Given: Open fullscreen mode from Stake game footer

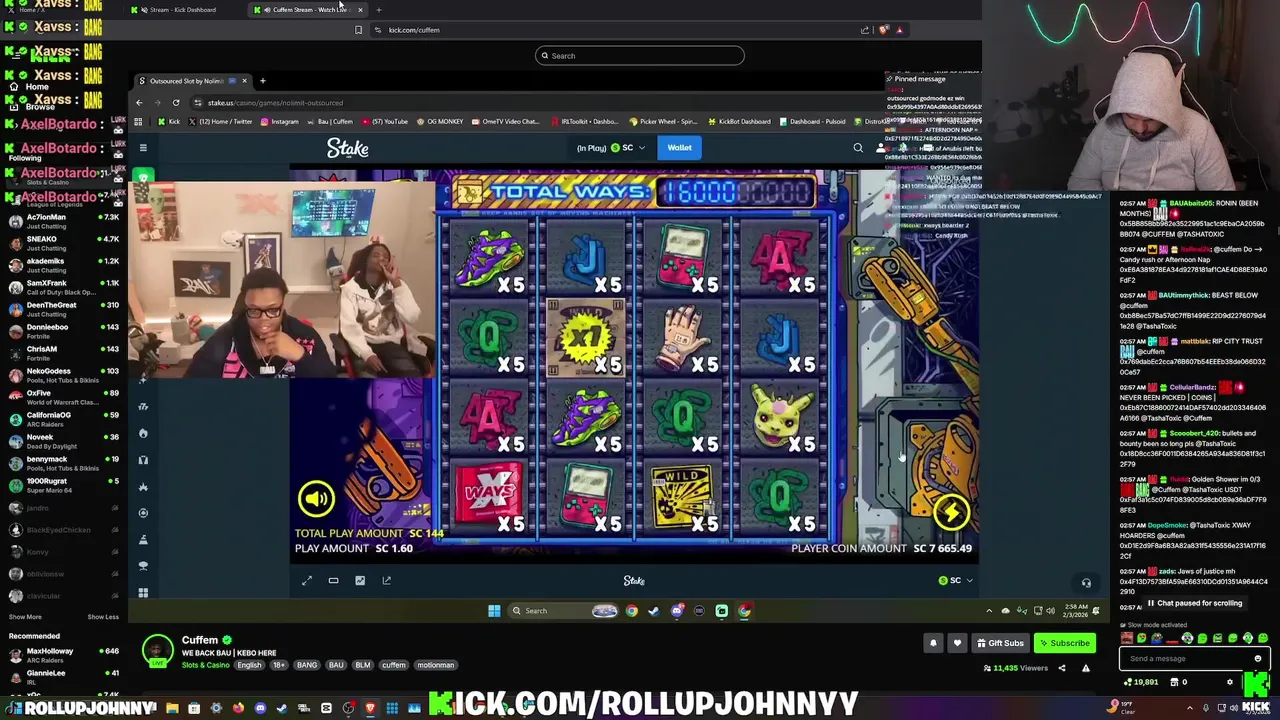Looking at the screenshot, I should pyautogui.click(x=307, y=580).
